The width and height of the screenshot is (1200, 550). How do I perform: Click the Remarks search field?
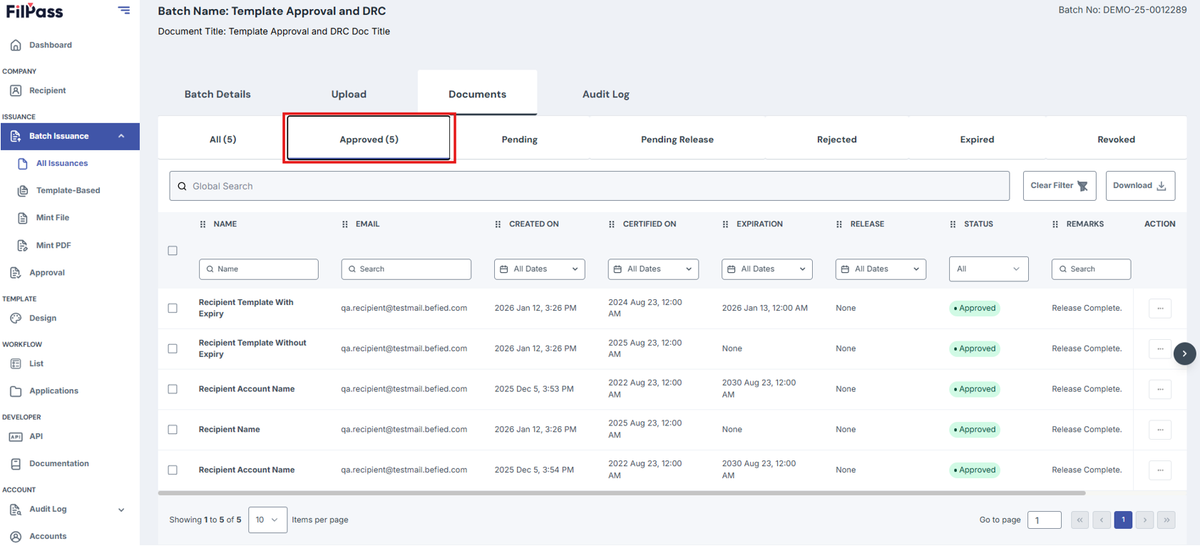[x=1091, y=269]
